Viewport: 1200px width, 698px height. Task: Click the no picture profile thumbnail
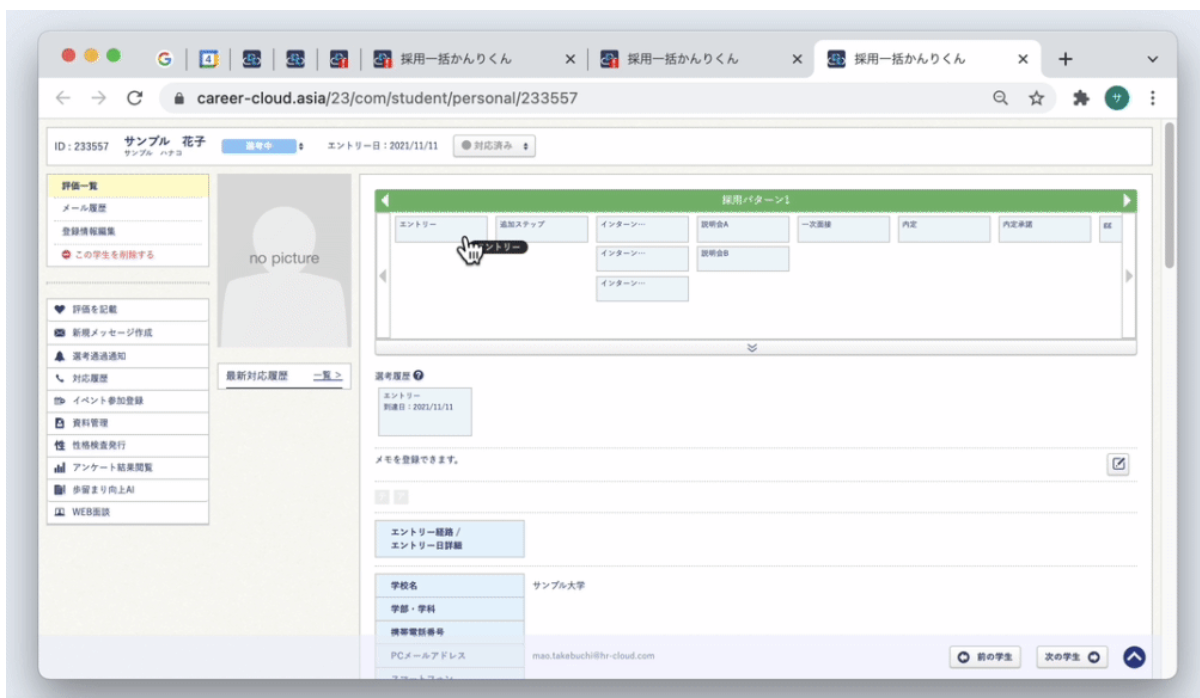[284, 260]
